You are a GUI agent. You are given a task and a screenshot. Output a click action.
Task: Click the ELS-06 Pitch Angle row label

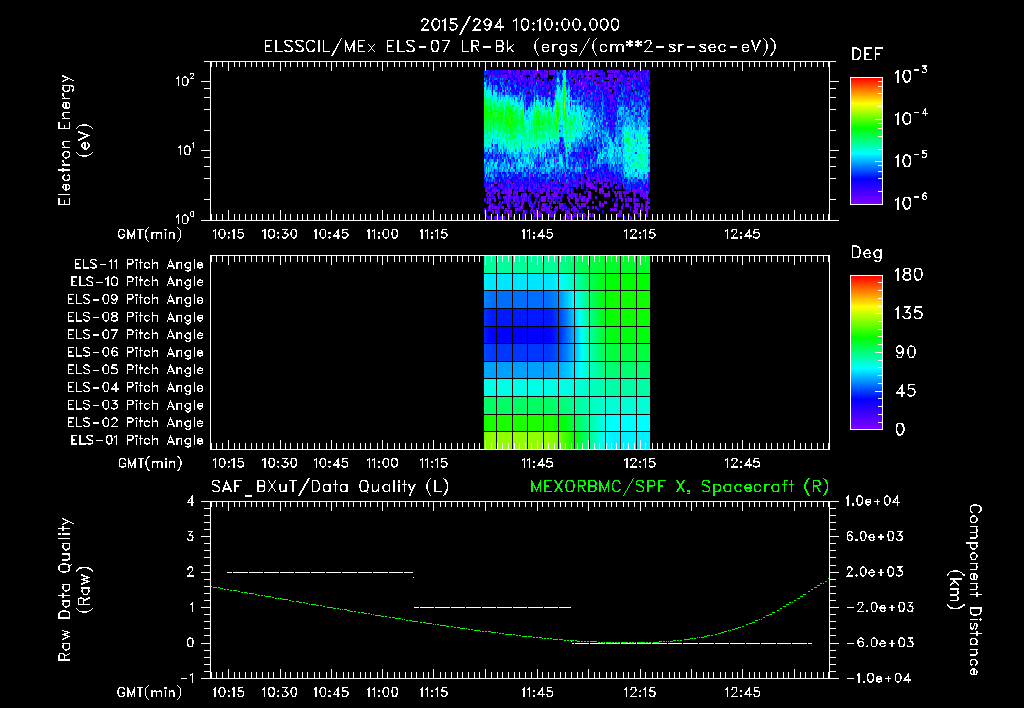tap(135, 353)
